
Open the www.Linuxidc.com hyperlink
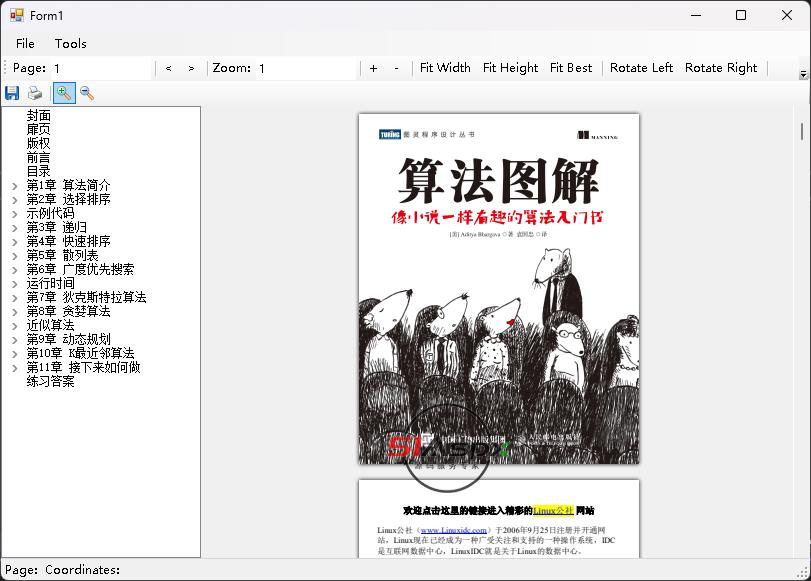pos(454,530)
